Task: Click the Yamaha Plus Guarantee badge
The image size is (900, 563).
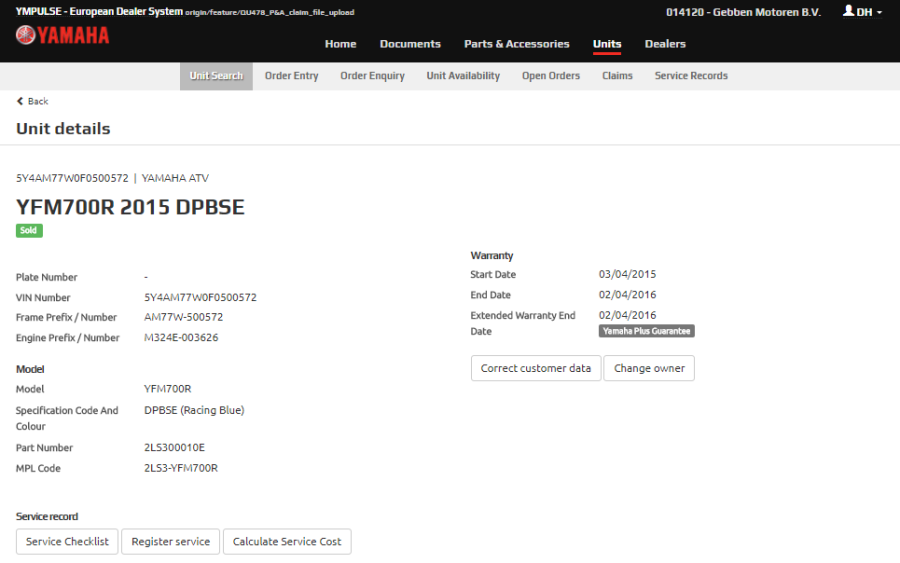Action: coord(646,331)
